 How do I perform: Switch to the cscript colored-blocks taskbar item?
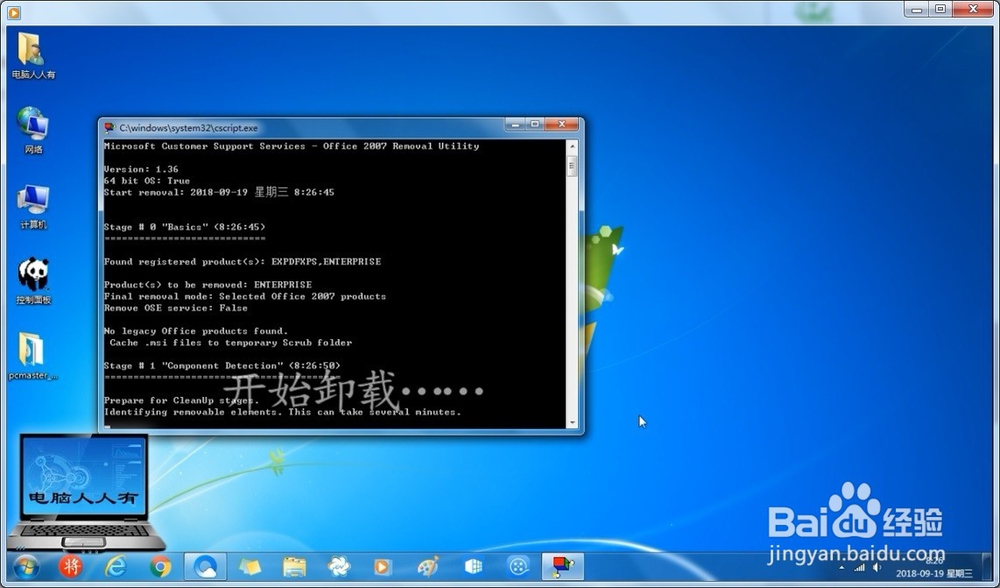(x=562, y=566)
